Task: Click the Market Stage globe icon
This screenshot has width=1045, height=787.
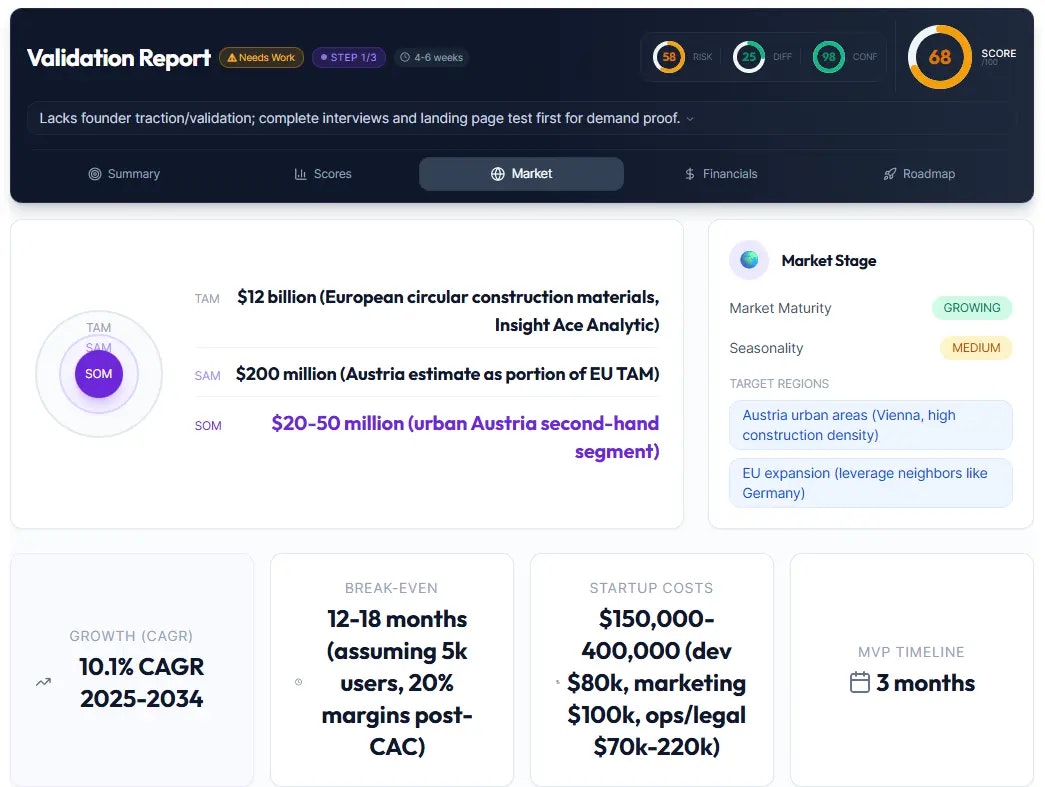Action: click(748, 259)
